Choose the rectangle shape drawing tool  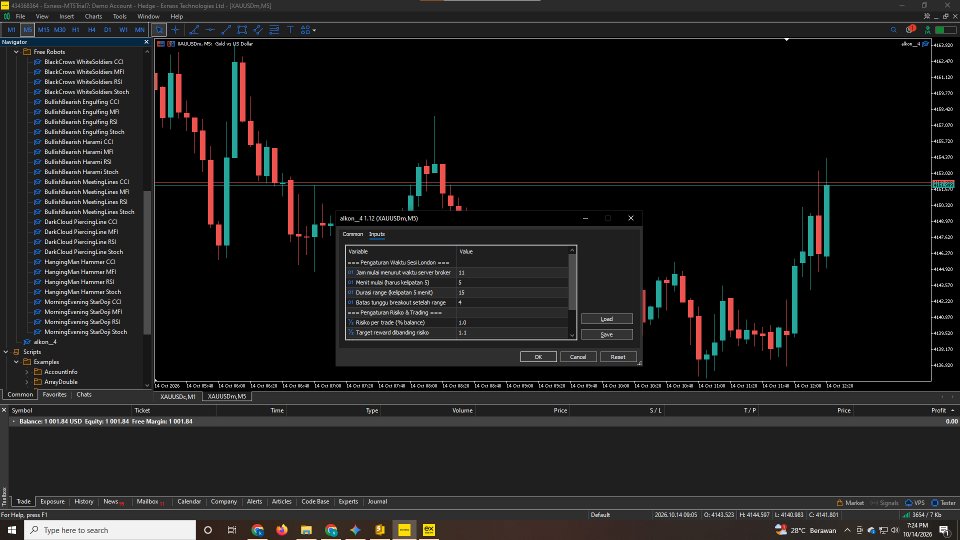242,29
